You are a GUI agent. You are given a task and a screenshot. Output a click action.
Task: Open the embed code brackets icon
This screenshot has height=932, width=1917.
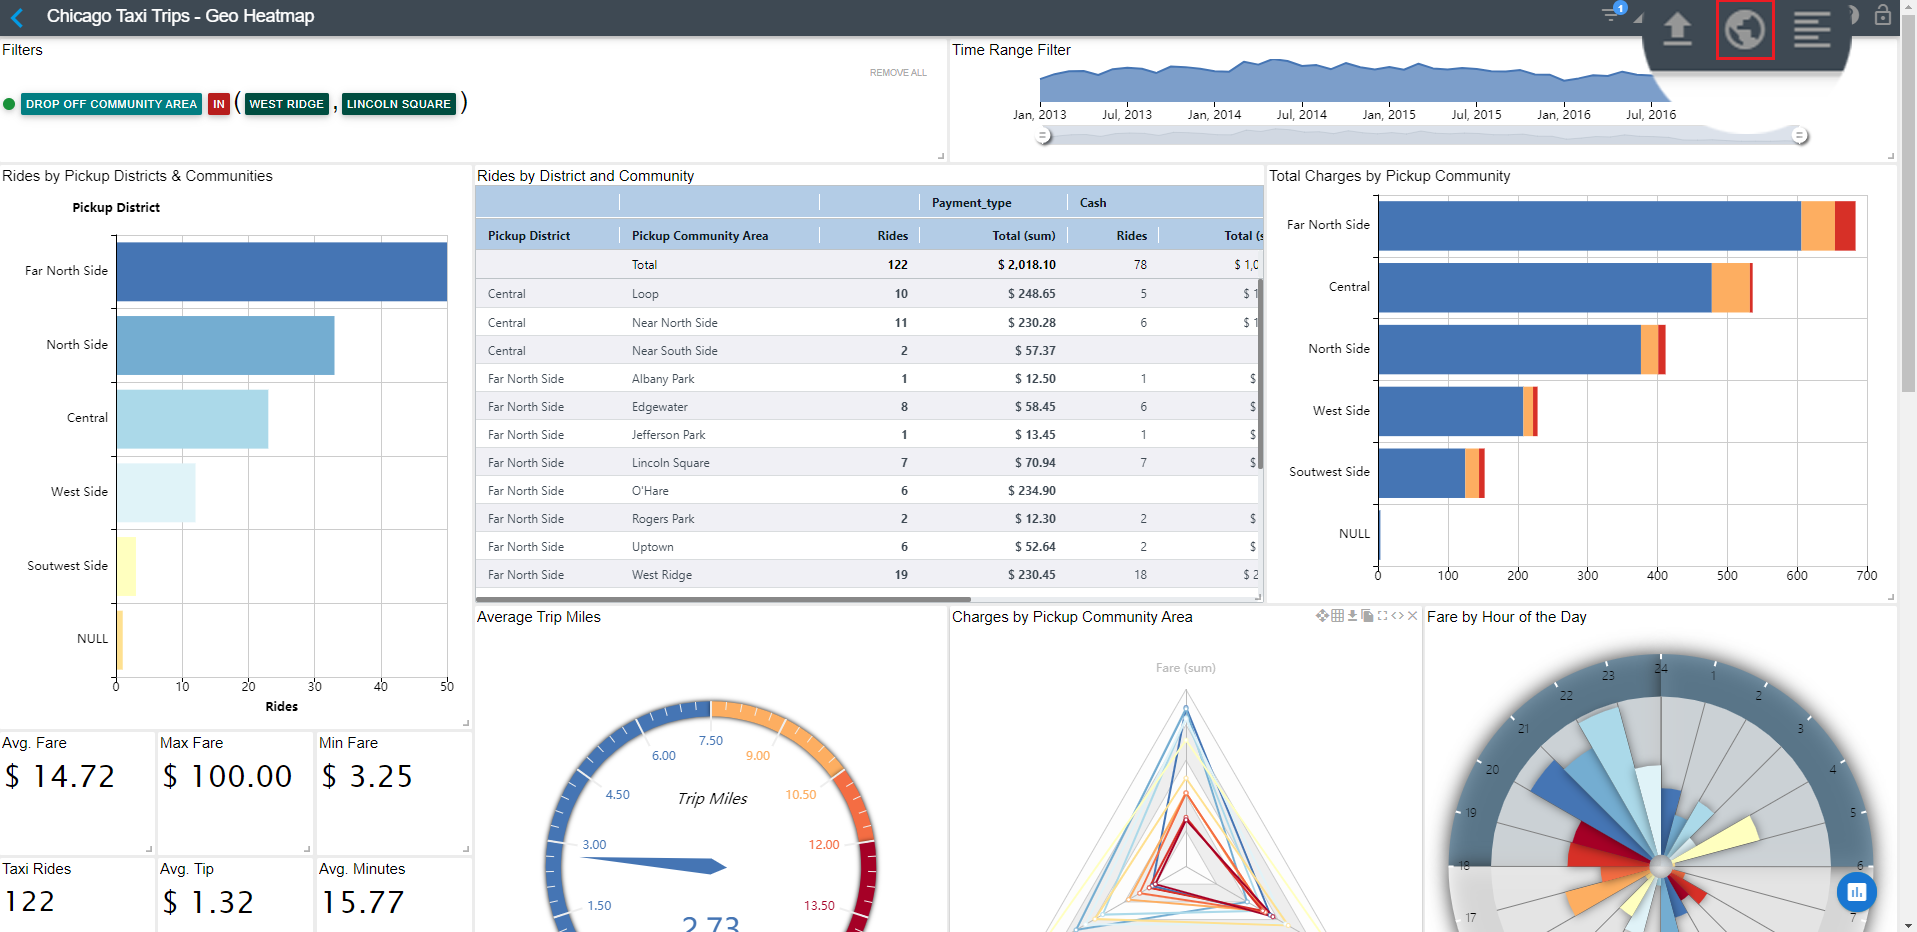[1397, 616]
